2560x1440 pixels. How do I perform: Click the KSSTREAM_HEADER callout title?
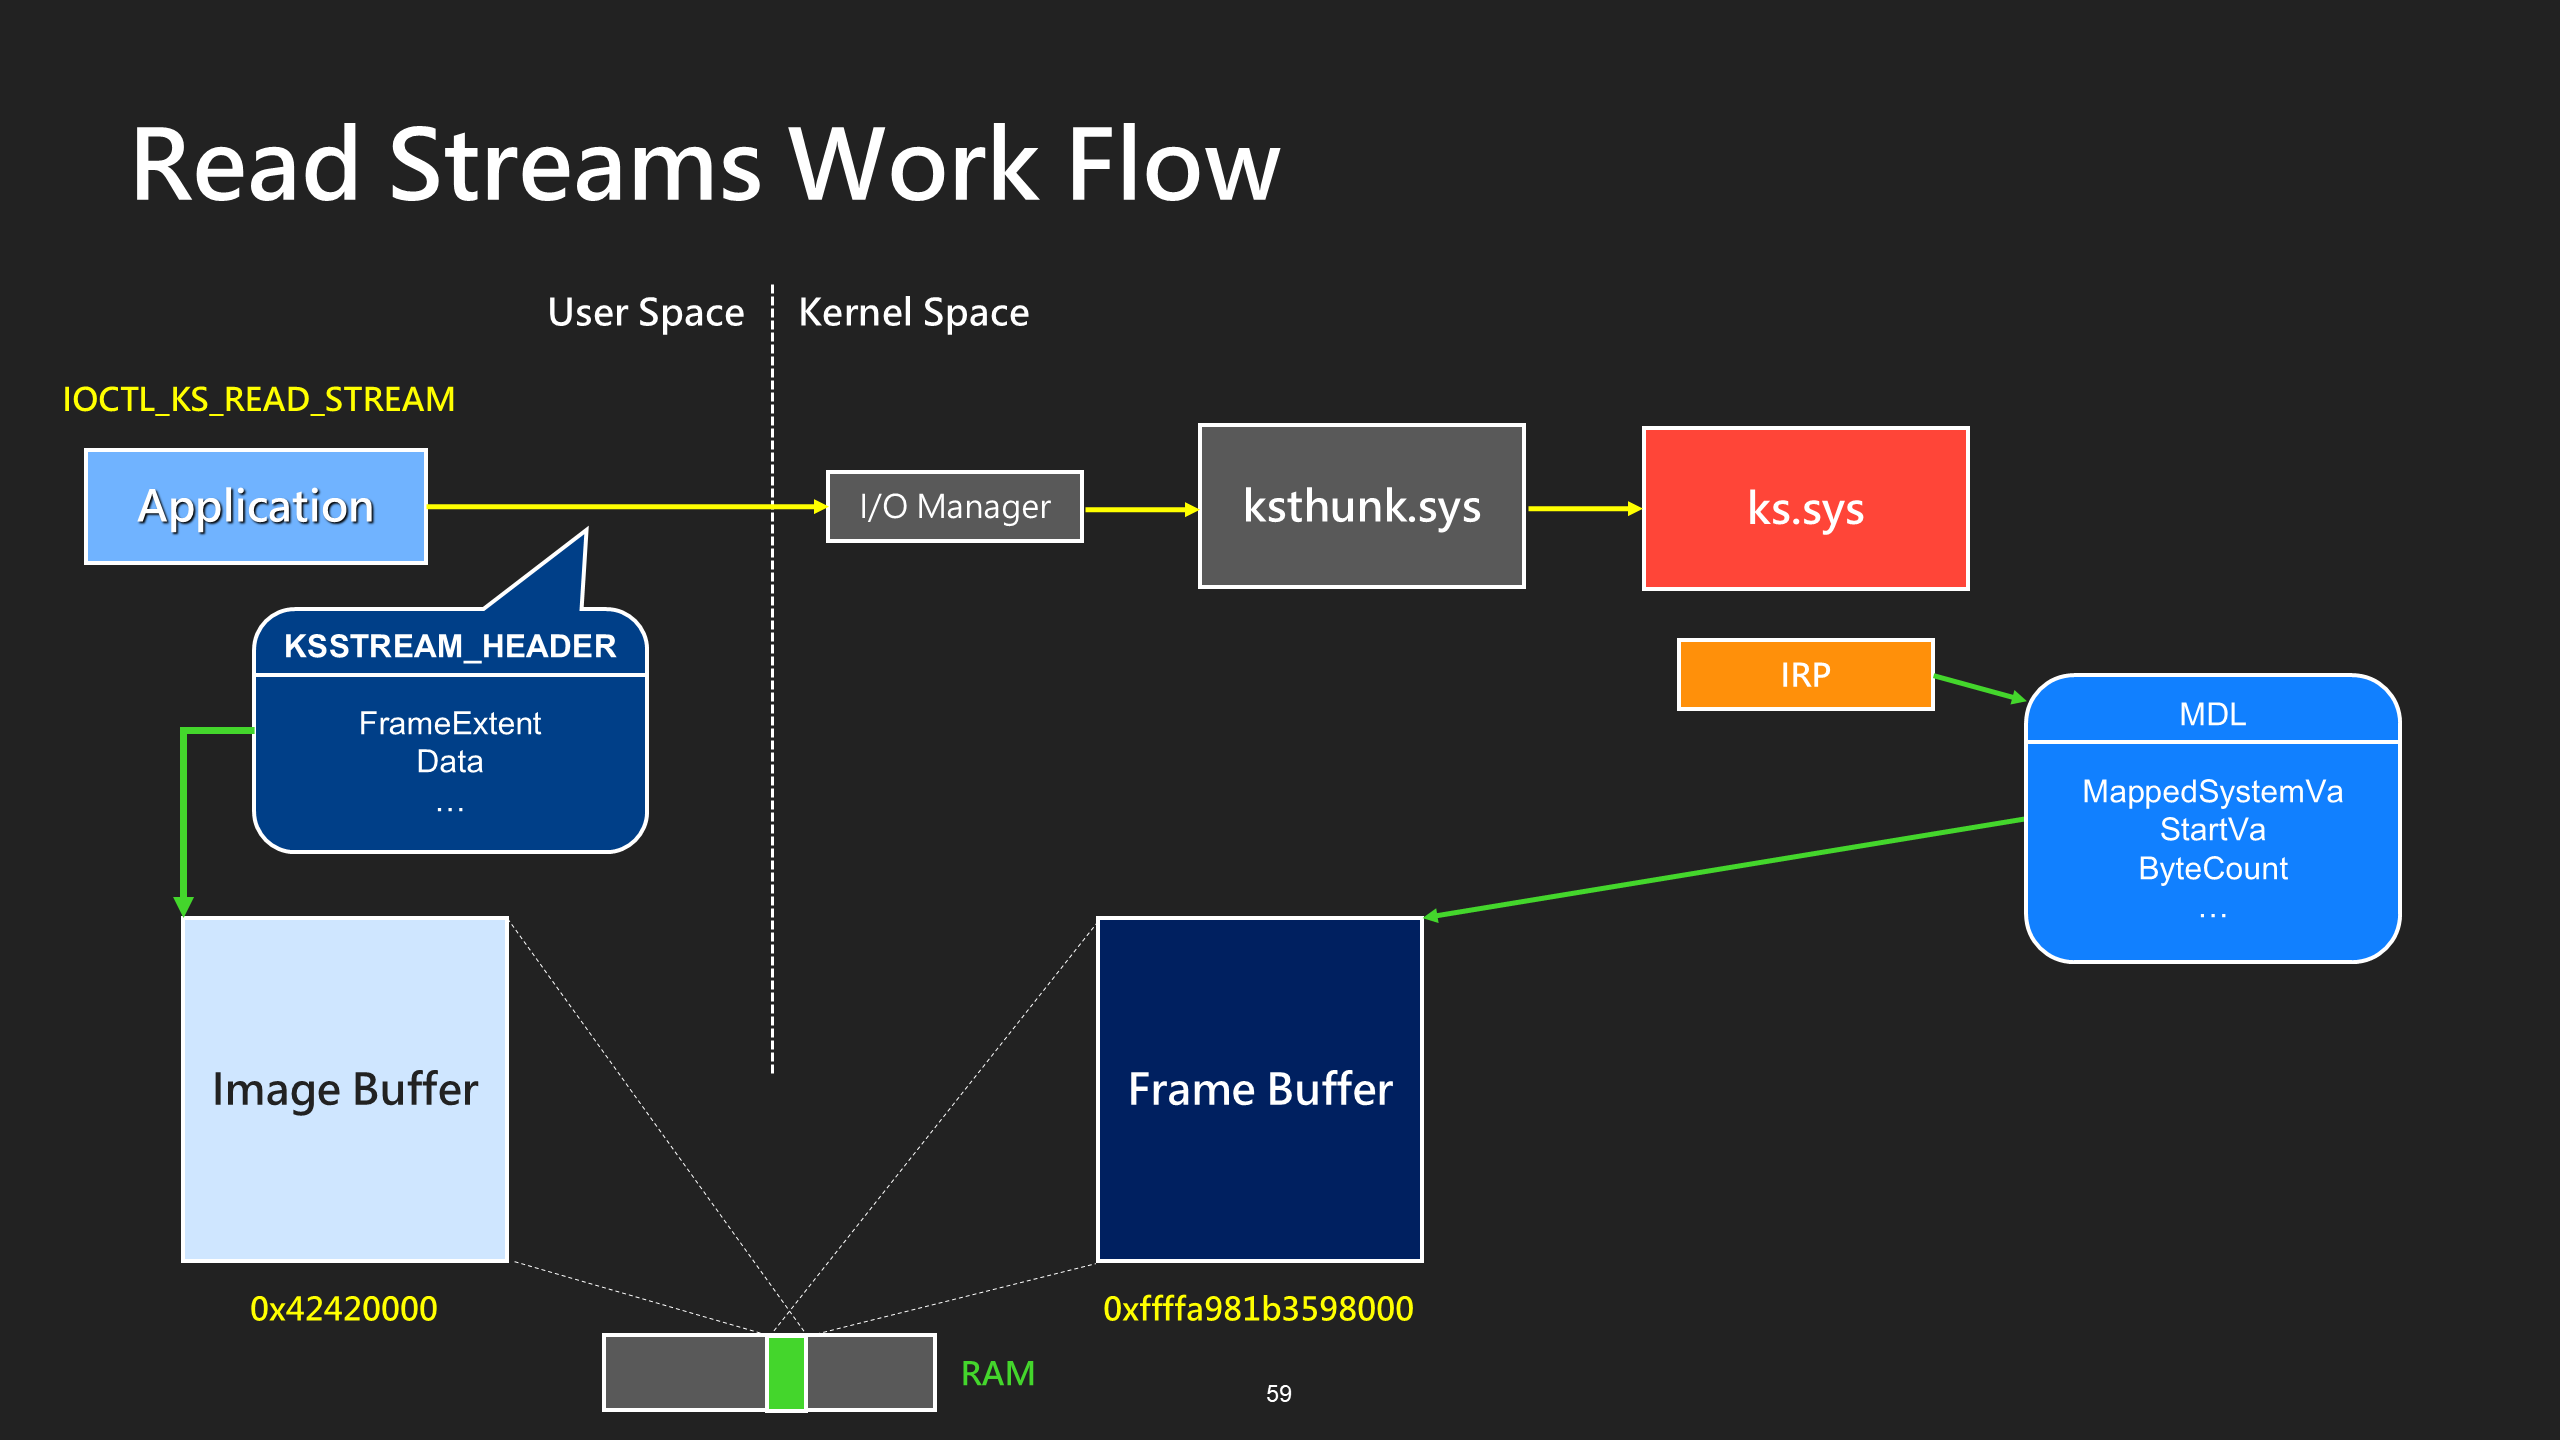(x=450, y=646)
